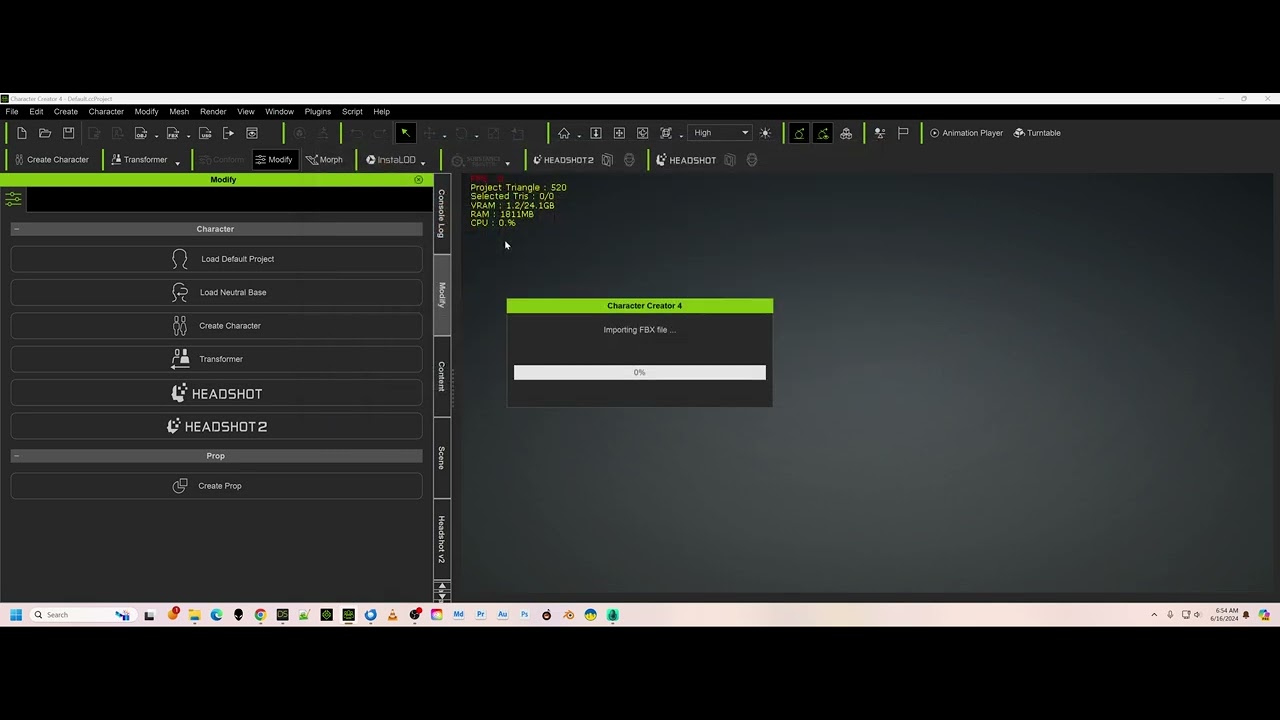The height and width of the screenshot is (720, 1280).
Task: Switch to the Headshot v2 side tab
Action: click(441, 540)
